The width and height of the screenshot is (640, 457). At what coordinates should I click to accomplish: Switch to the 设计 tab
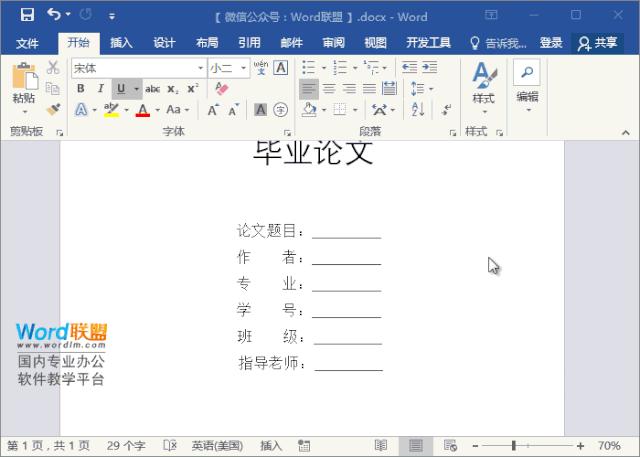tap(164, 42)
